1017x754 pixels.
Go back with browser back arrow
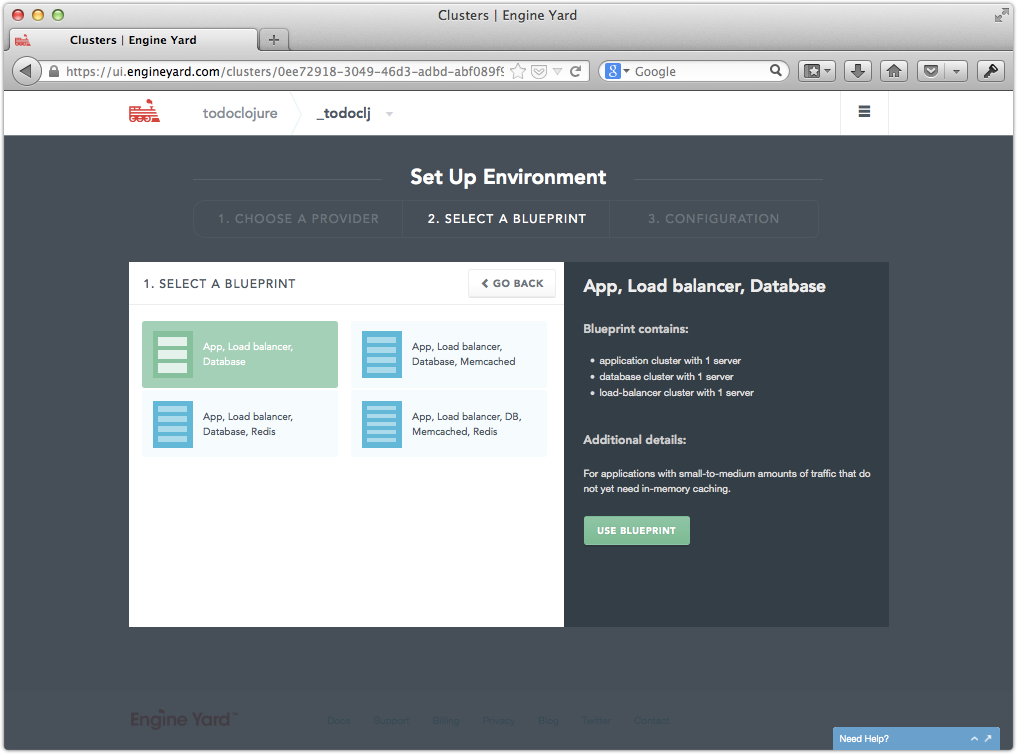(x=26, y=71)
